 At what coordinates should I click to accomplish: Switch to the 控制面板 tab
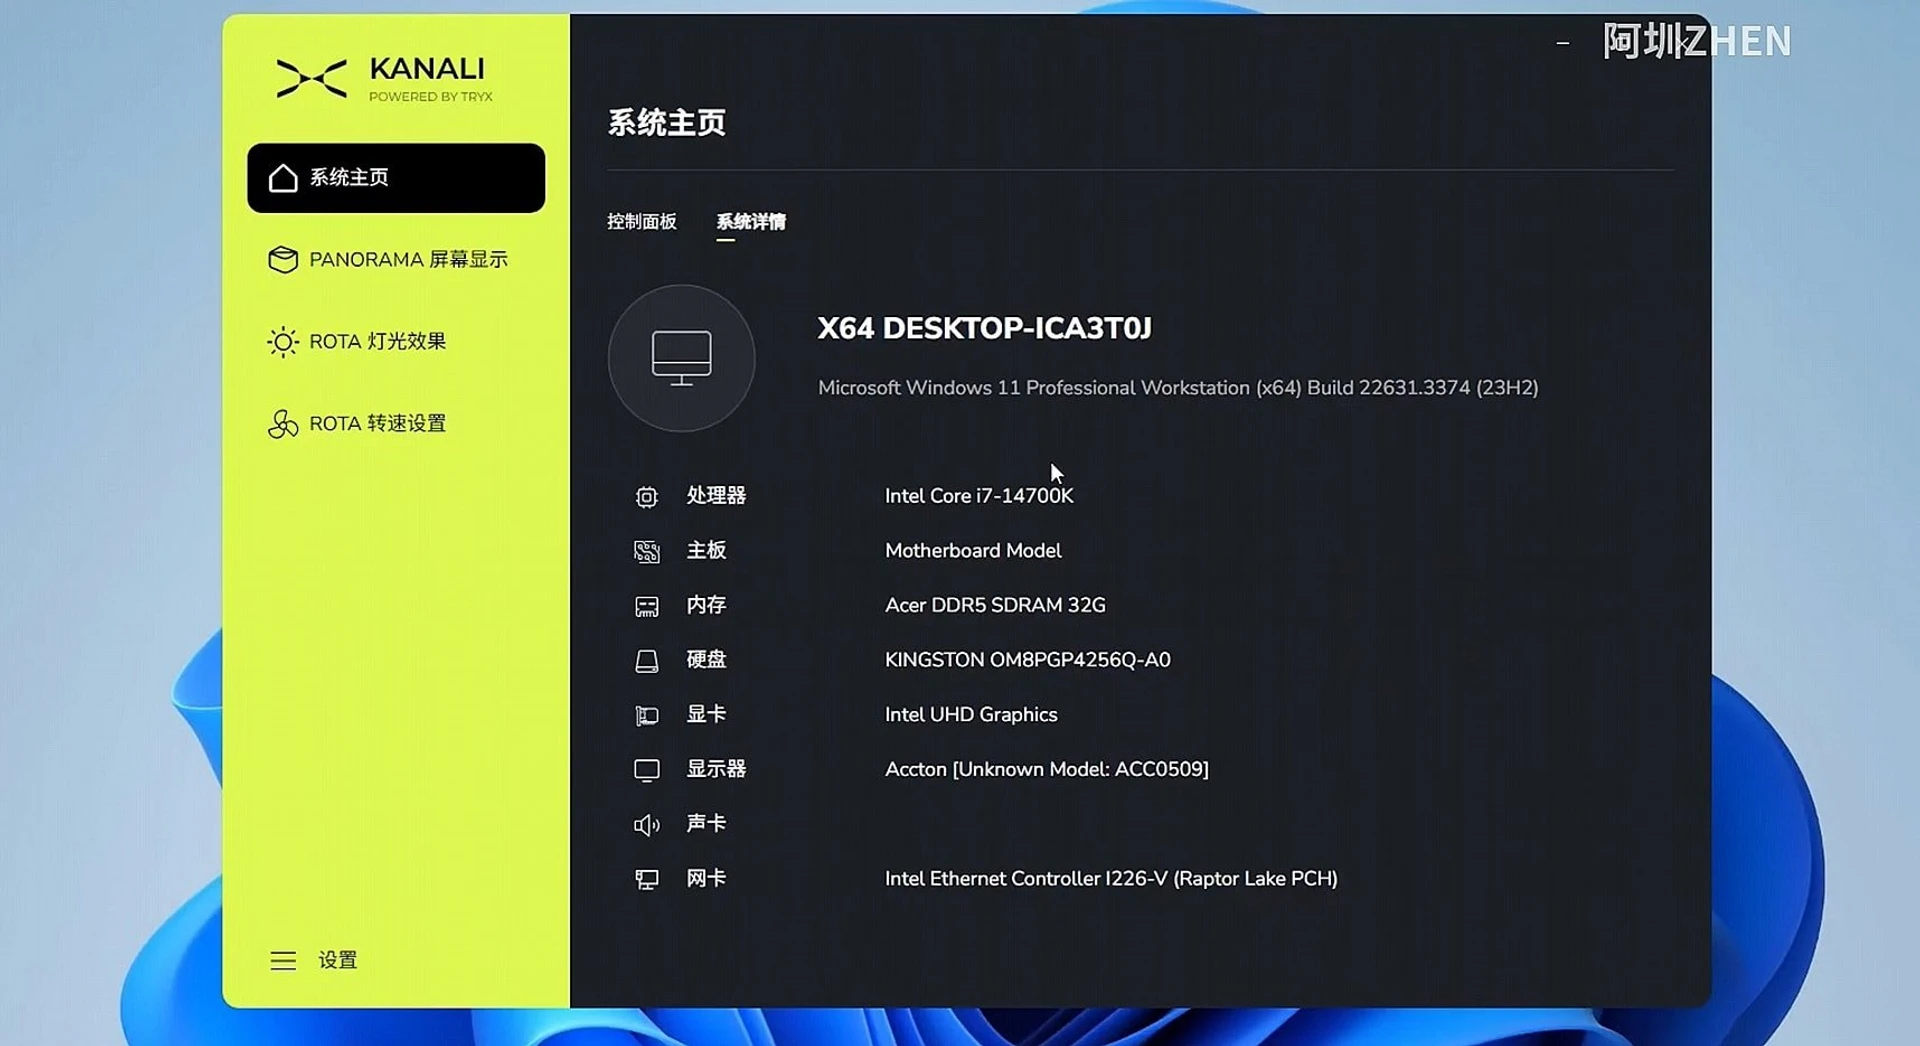(x=642, y=222)
